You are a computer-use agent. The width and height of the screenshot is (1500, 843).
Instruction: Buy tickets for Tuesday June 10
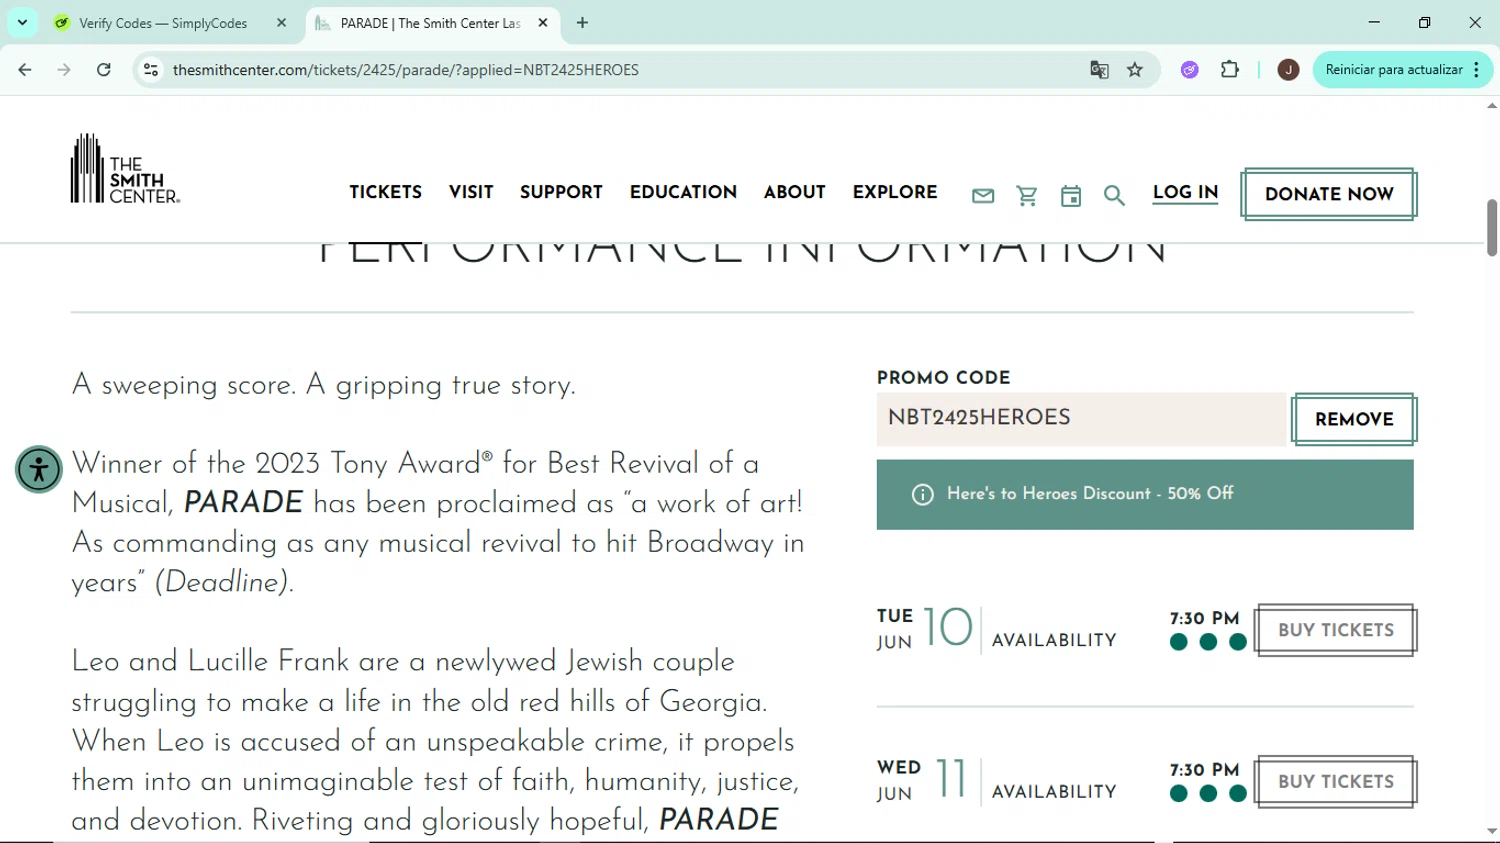click(x=1336, y=631)
